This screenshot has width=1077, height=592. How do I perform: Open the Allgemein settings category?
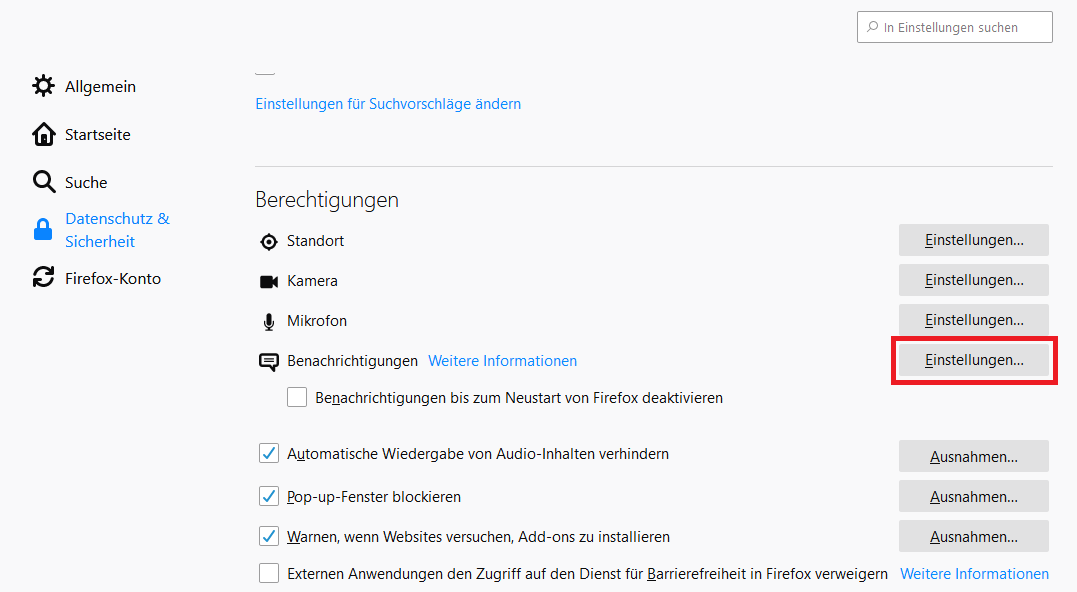click(x=100, y=87)
